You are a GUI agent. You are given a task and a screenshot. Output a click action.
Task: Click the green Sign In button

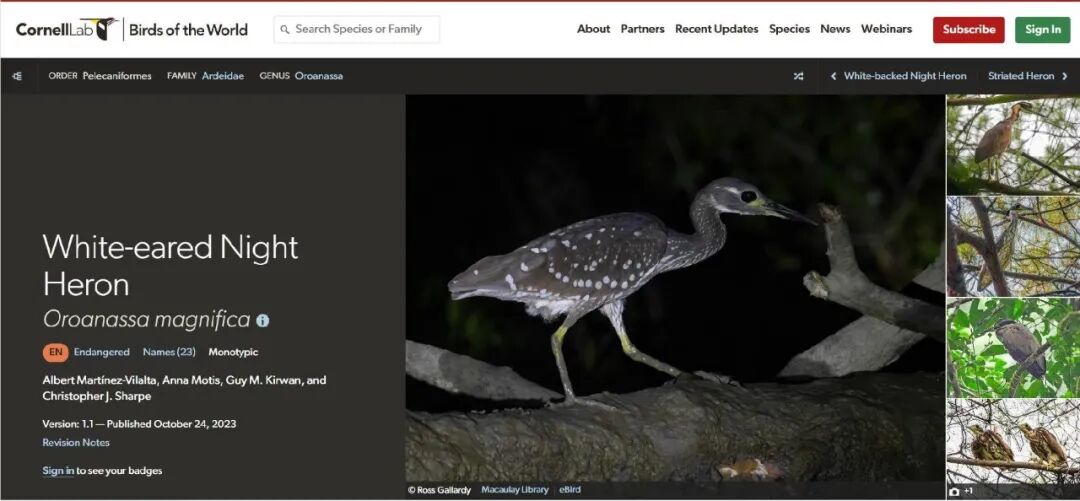tap(1042, 30)
